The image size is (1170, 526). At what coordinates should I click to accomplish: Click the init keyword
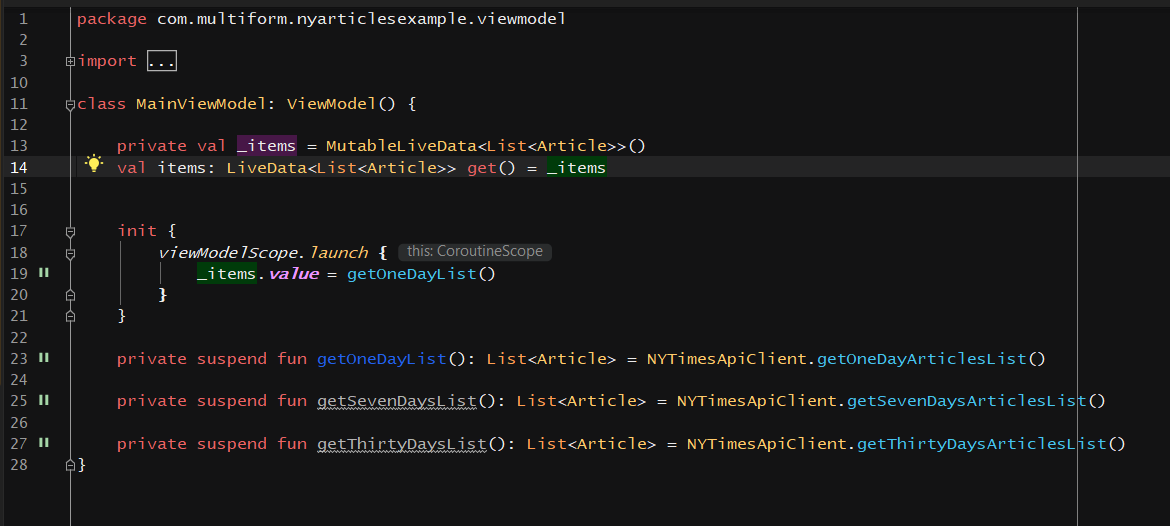[137, 231]
